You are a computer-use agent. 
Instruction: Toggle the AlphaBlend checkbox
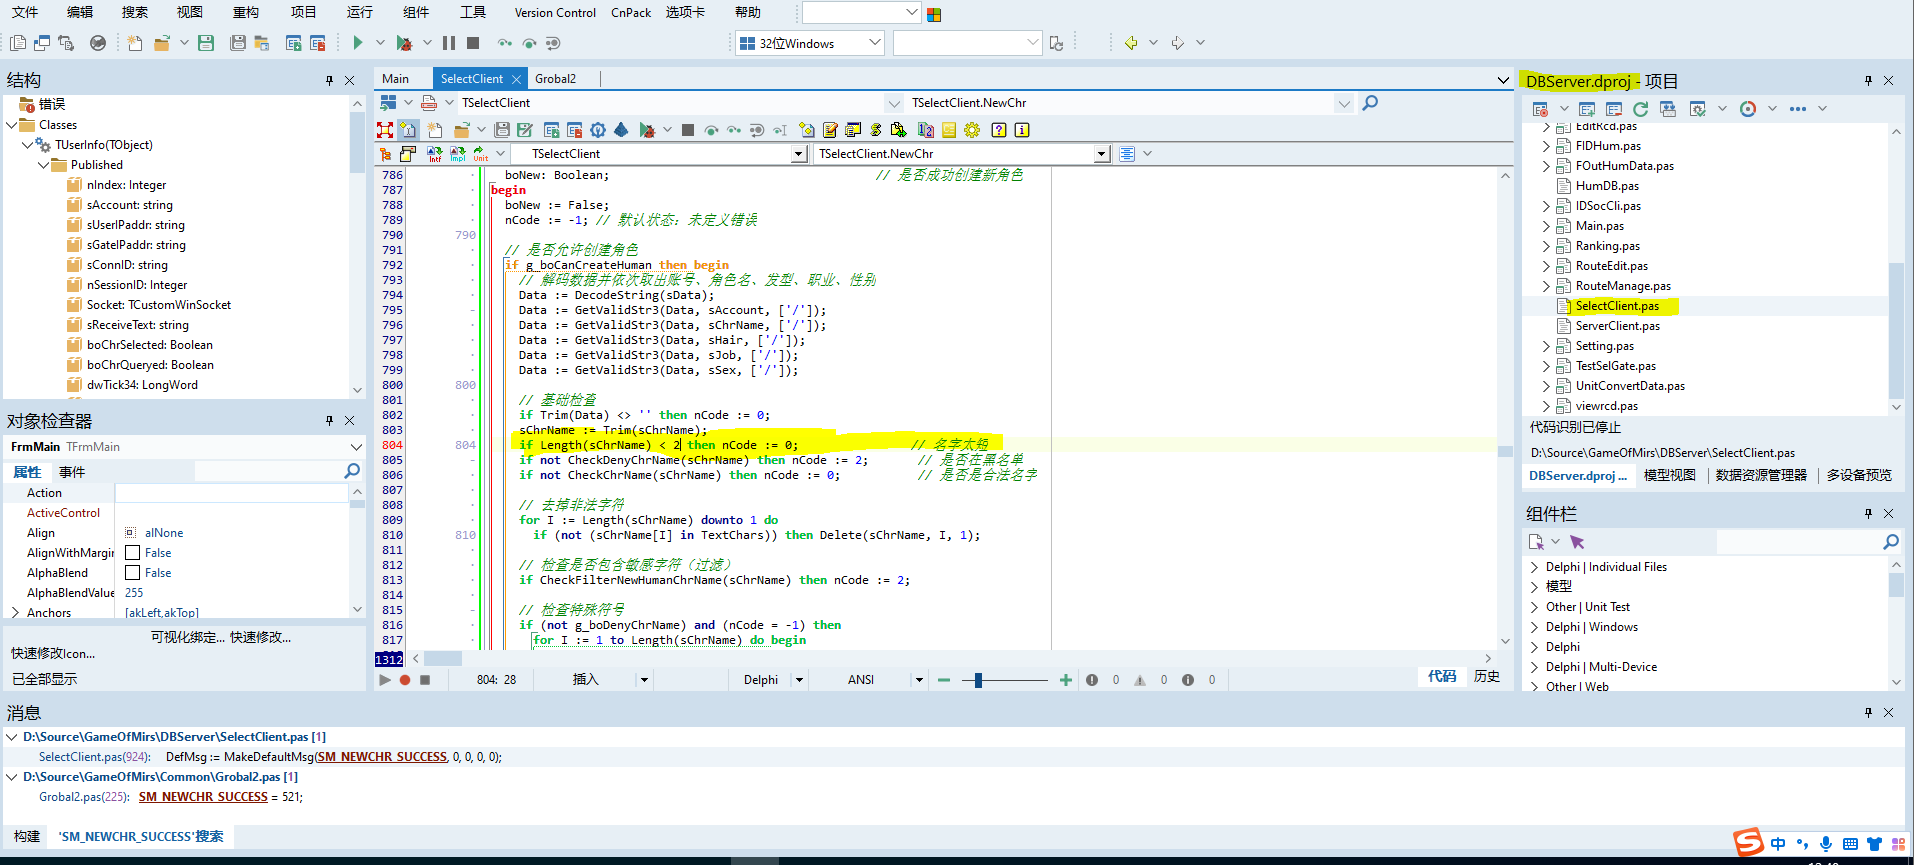[x=132, y=573]
